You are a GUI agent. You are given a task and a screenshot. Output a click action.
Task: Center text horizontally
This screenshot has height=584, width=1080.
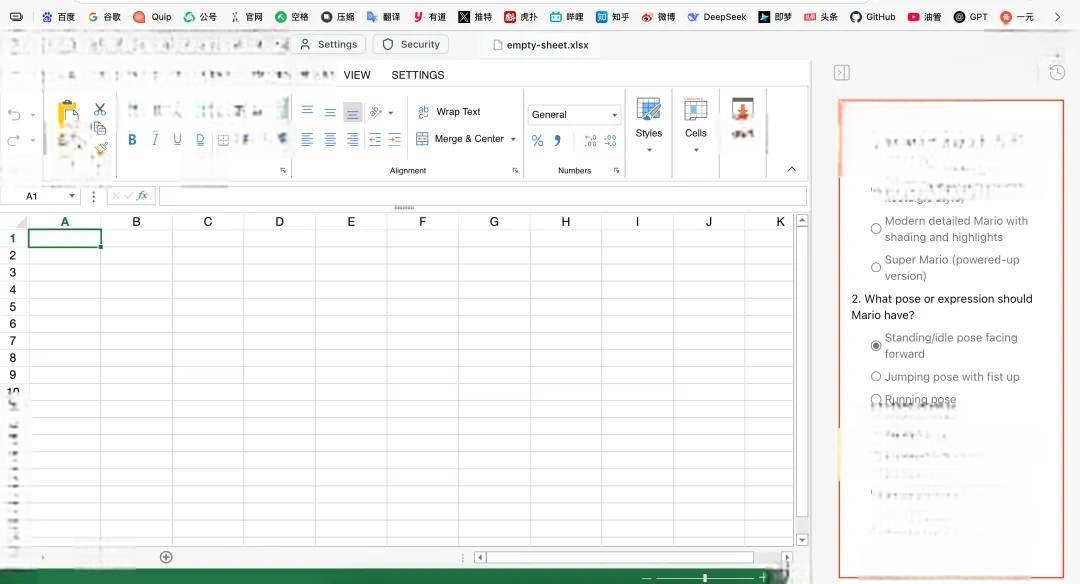[x=330, y=140]
